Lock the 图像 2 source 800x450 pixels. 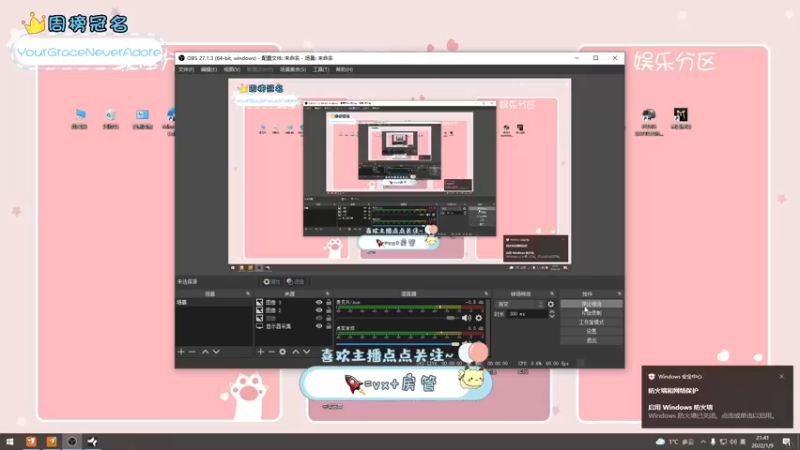click(329, 310)
